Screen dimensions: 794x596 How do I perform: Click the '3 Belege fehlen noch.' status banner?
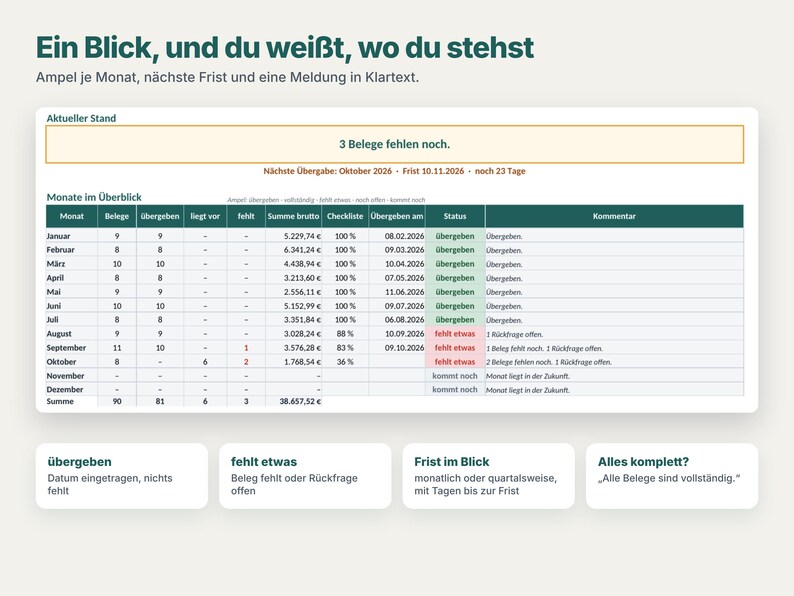[394, 144]
